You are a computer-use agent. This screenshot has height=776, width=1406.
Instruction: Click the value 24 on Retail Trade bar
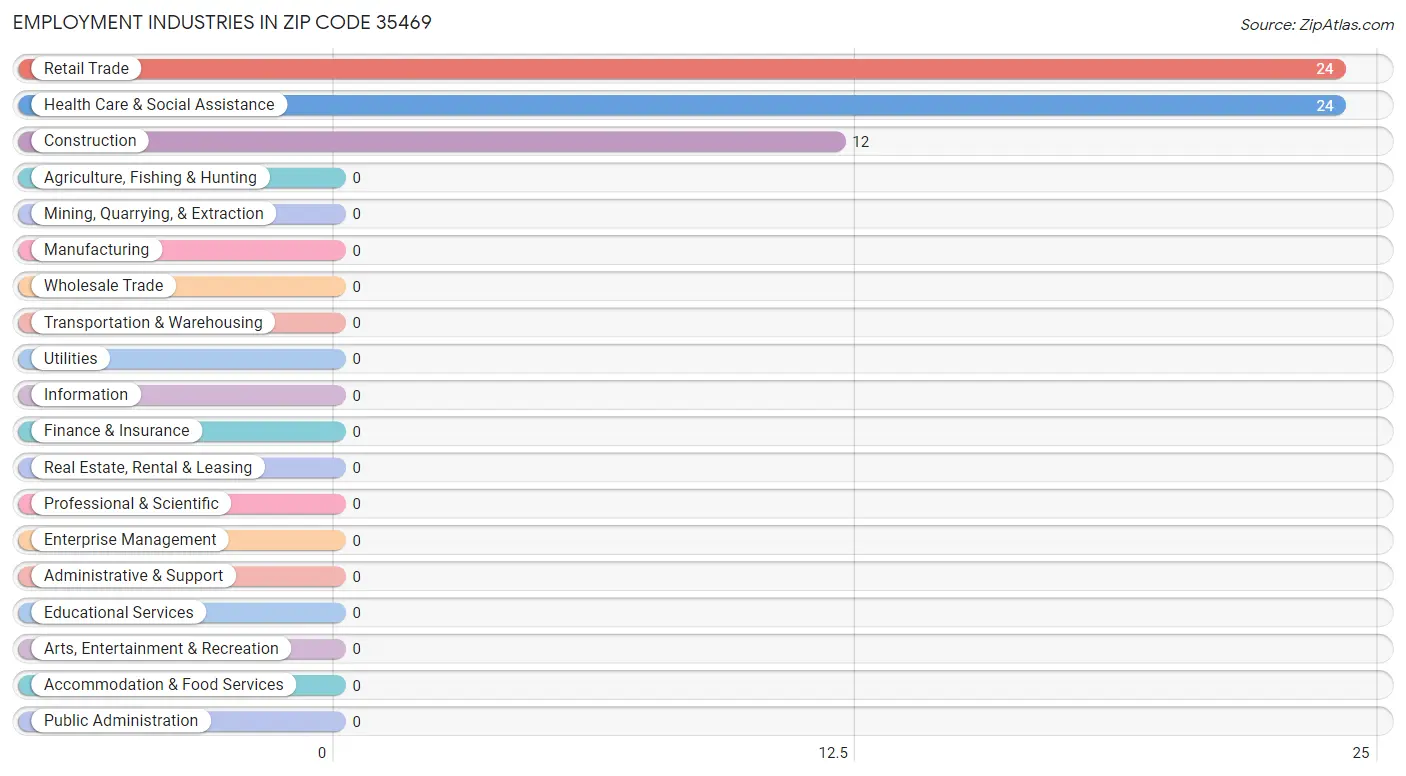click(1325, 69)
